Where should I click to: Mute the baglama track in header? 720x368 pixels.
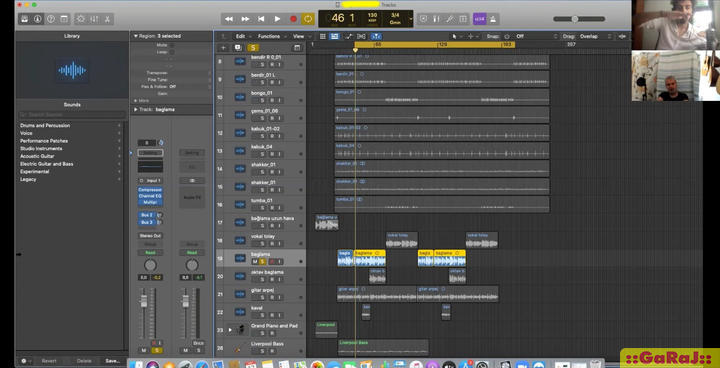(255, 261)
